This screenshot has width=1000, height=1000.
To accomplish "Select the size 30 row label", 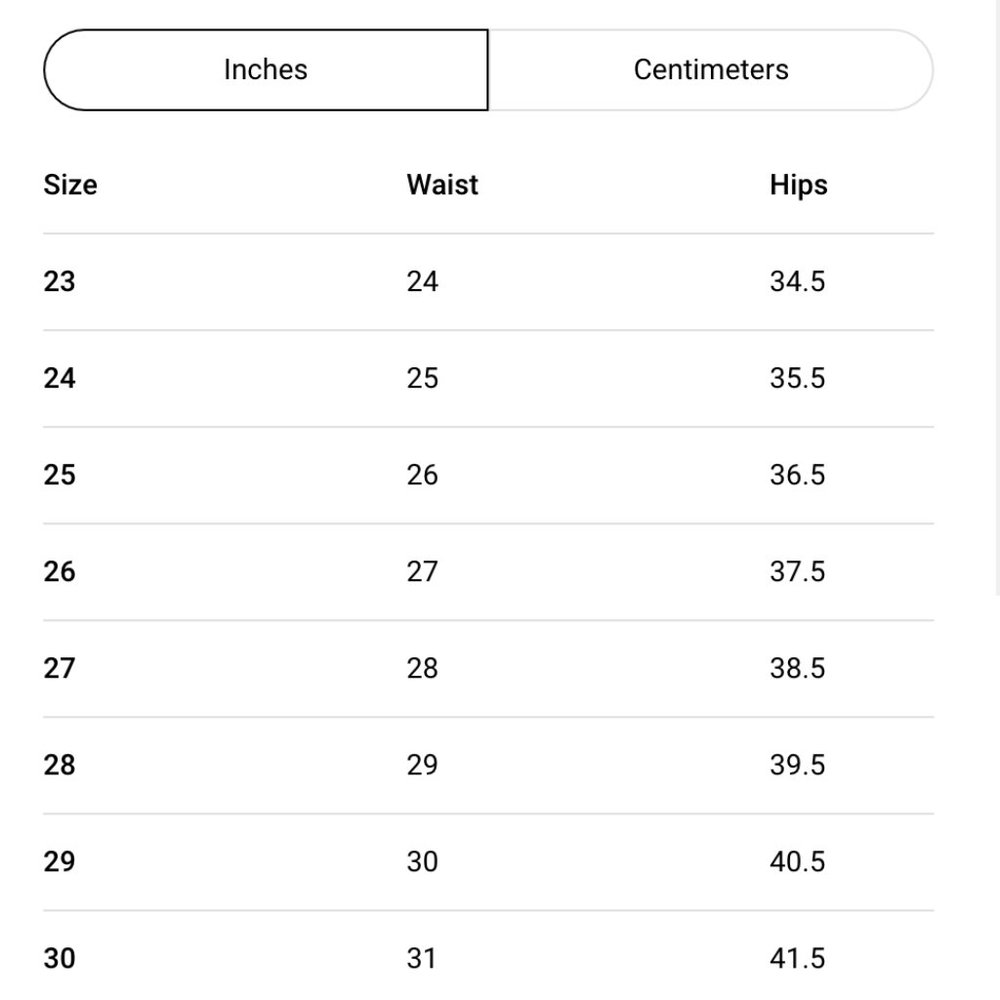I will (x=59, y=959).
